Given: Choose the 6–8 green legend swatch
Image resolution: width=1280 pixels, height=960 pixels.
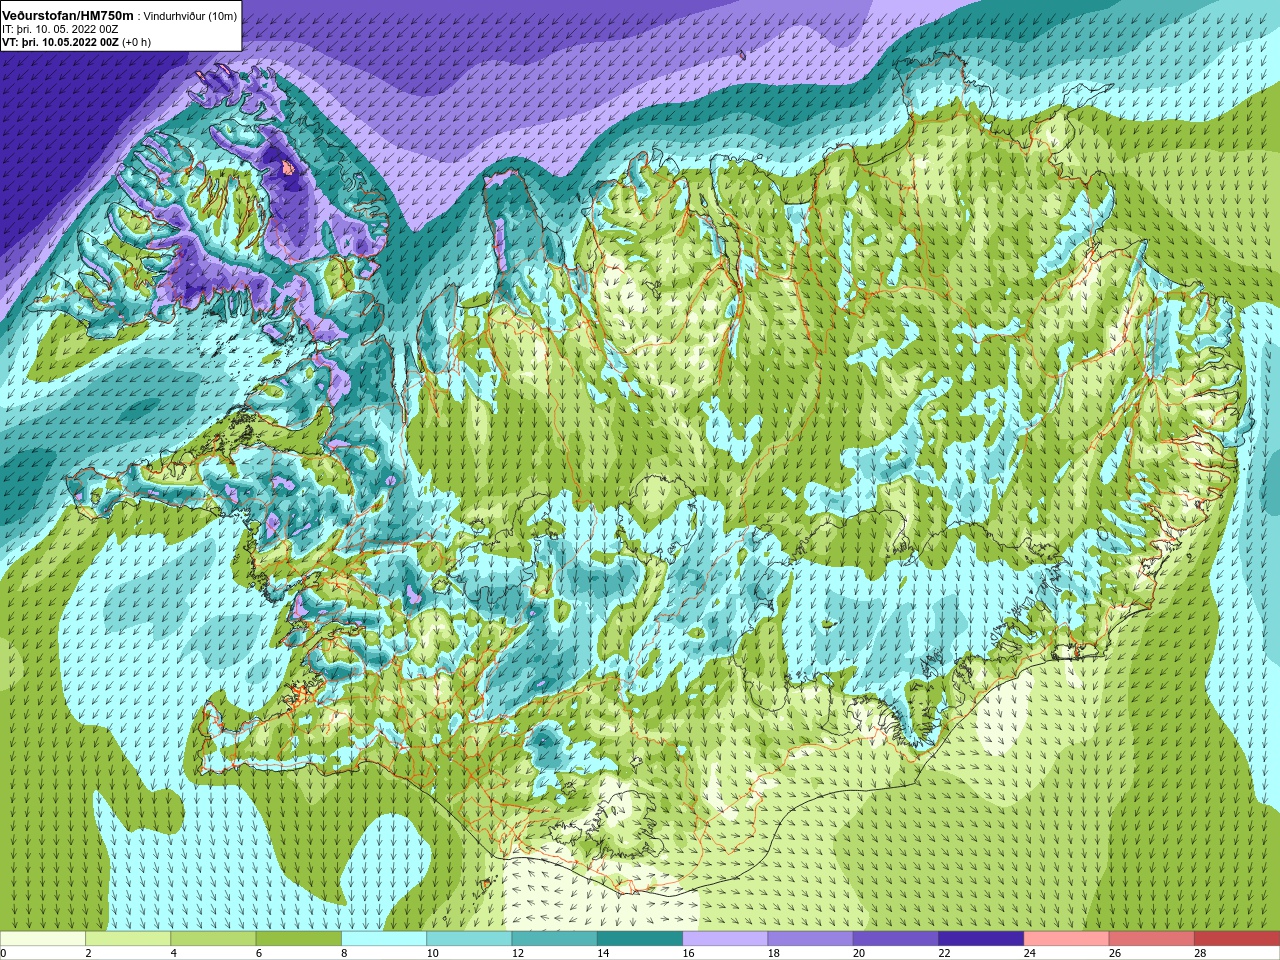Looking at the screenshot, I should coord(299,939).
